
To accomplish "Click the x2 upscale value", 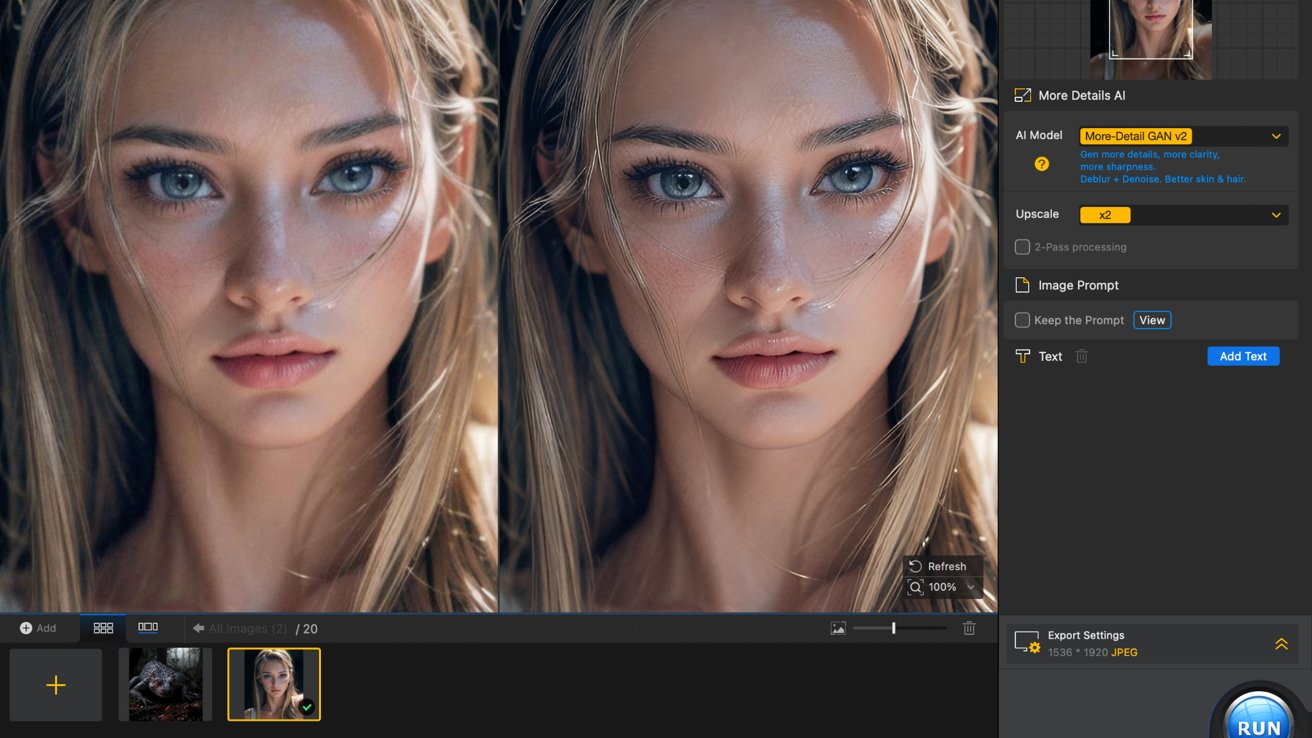I will (x=1105, y=215).
